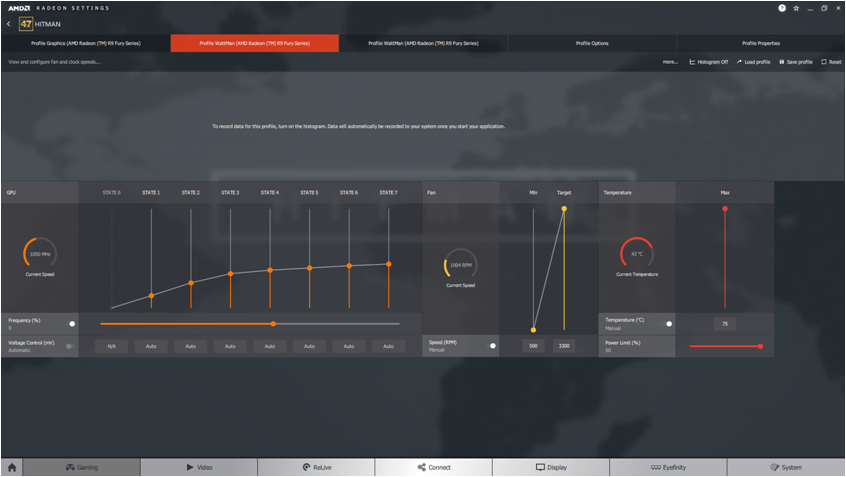Click the Max temperature 75 field
846x477 pixels.
725,324
